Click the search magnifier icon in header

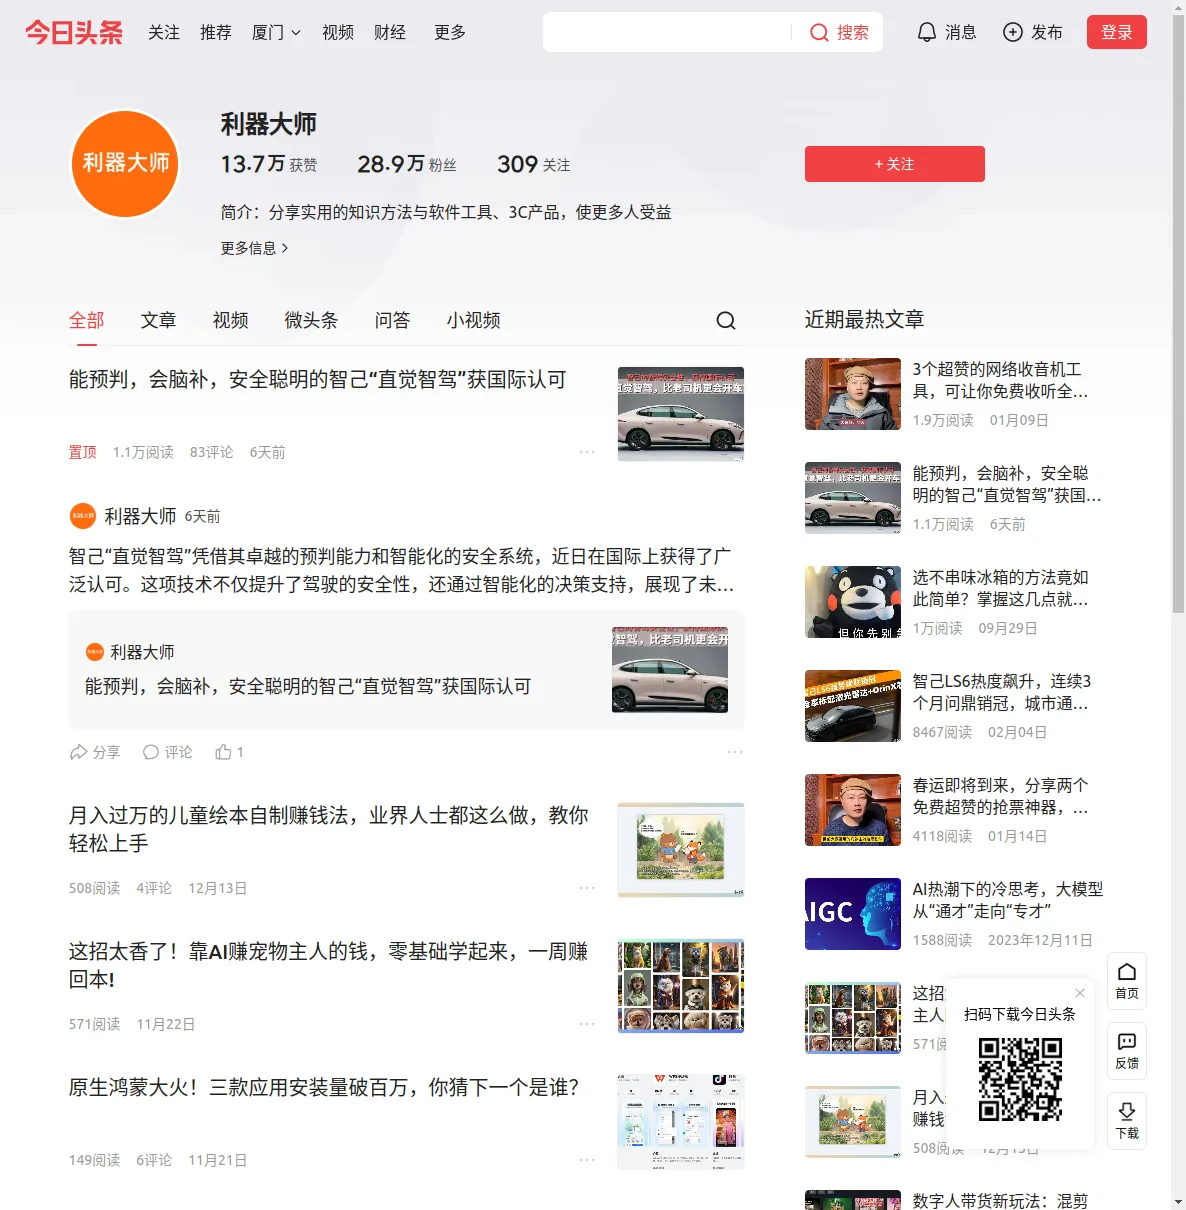click(819, 33)
